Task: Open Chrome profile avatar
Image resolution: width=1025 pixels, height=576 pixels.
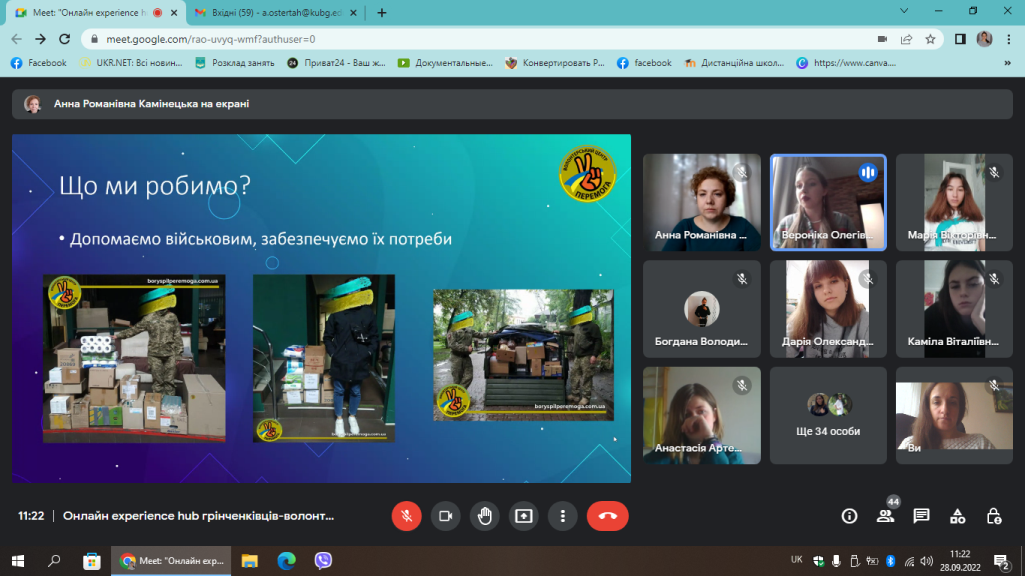Action: point(984,39)
